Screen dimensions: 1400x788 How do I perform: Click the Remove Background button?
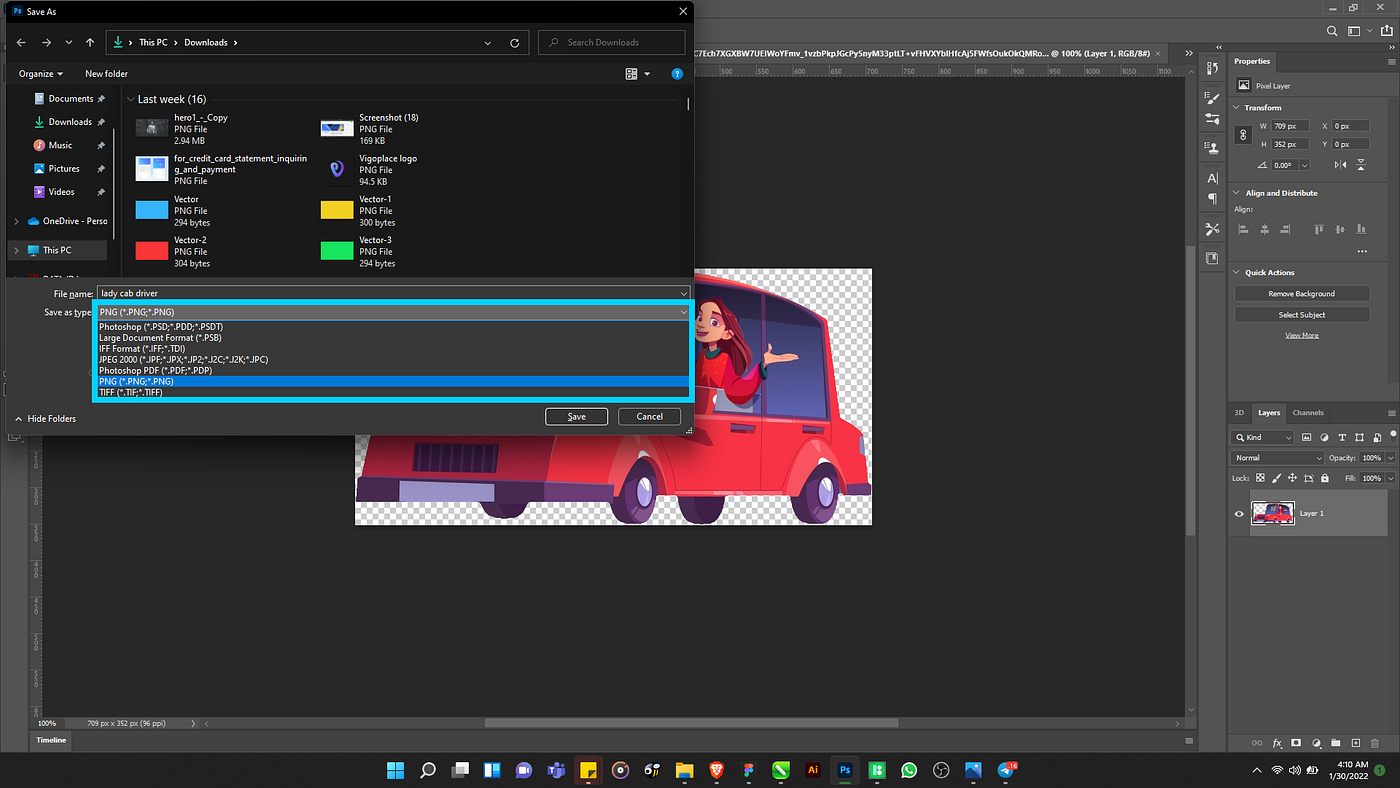[1301, 294]
